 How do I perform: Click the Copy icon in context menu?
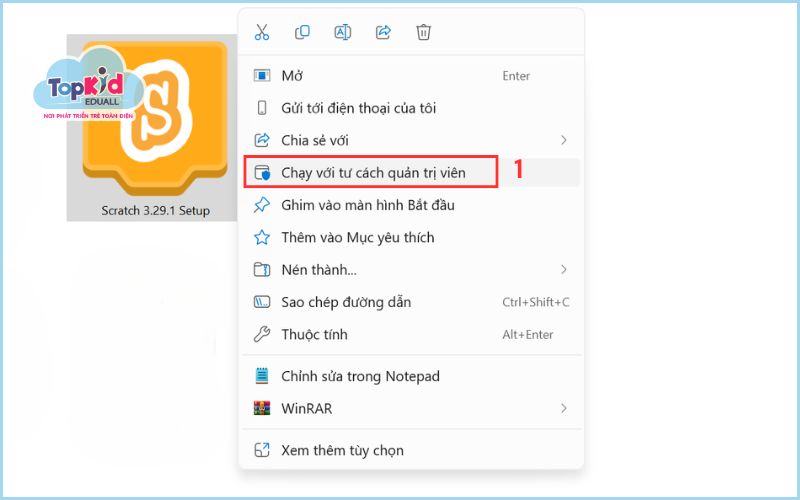(x=302, y=32)
